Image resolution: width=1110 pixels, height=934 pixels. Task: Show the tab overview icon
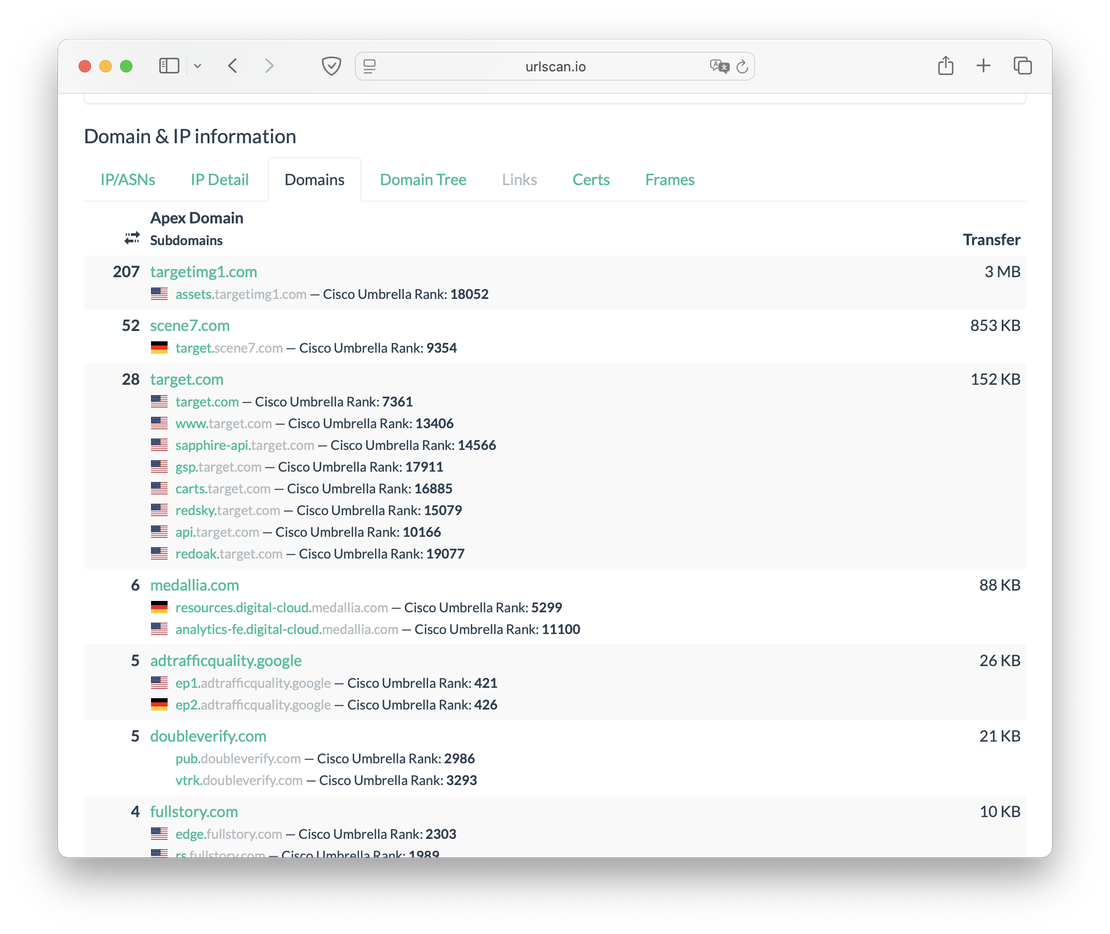(1022, 66)
